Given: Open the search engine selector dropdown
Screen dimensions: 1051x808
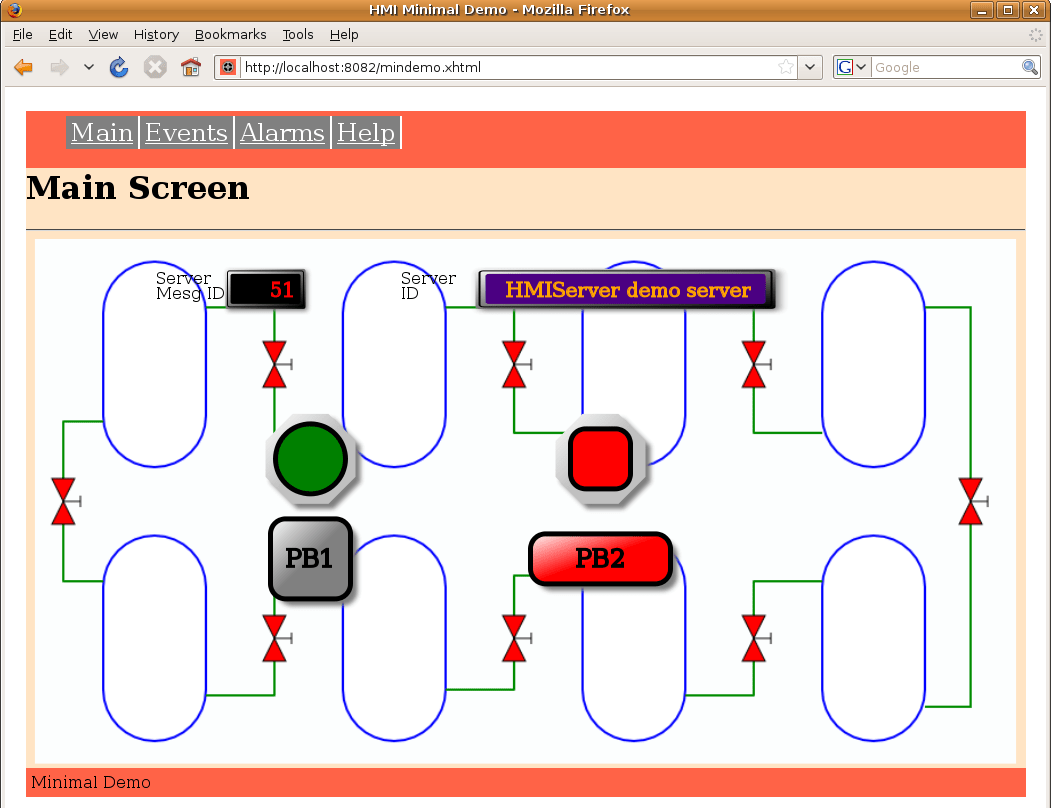Looking at the screenshot, I should 863,66.
